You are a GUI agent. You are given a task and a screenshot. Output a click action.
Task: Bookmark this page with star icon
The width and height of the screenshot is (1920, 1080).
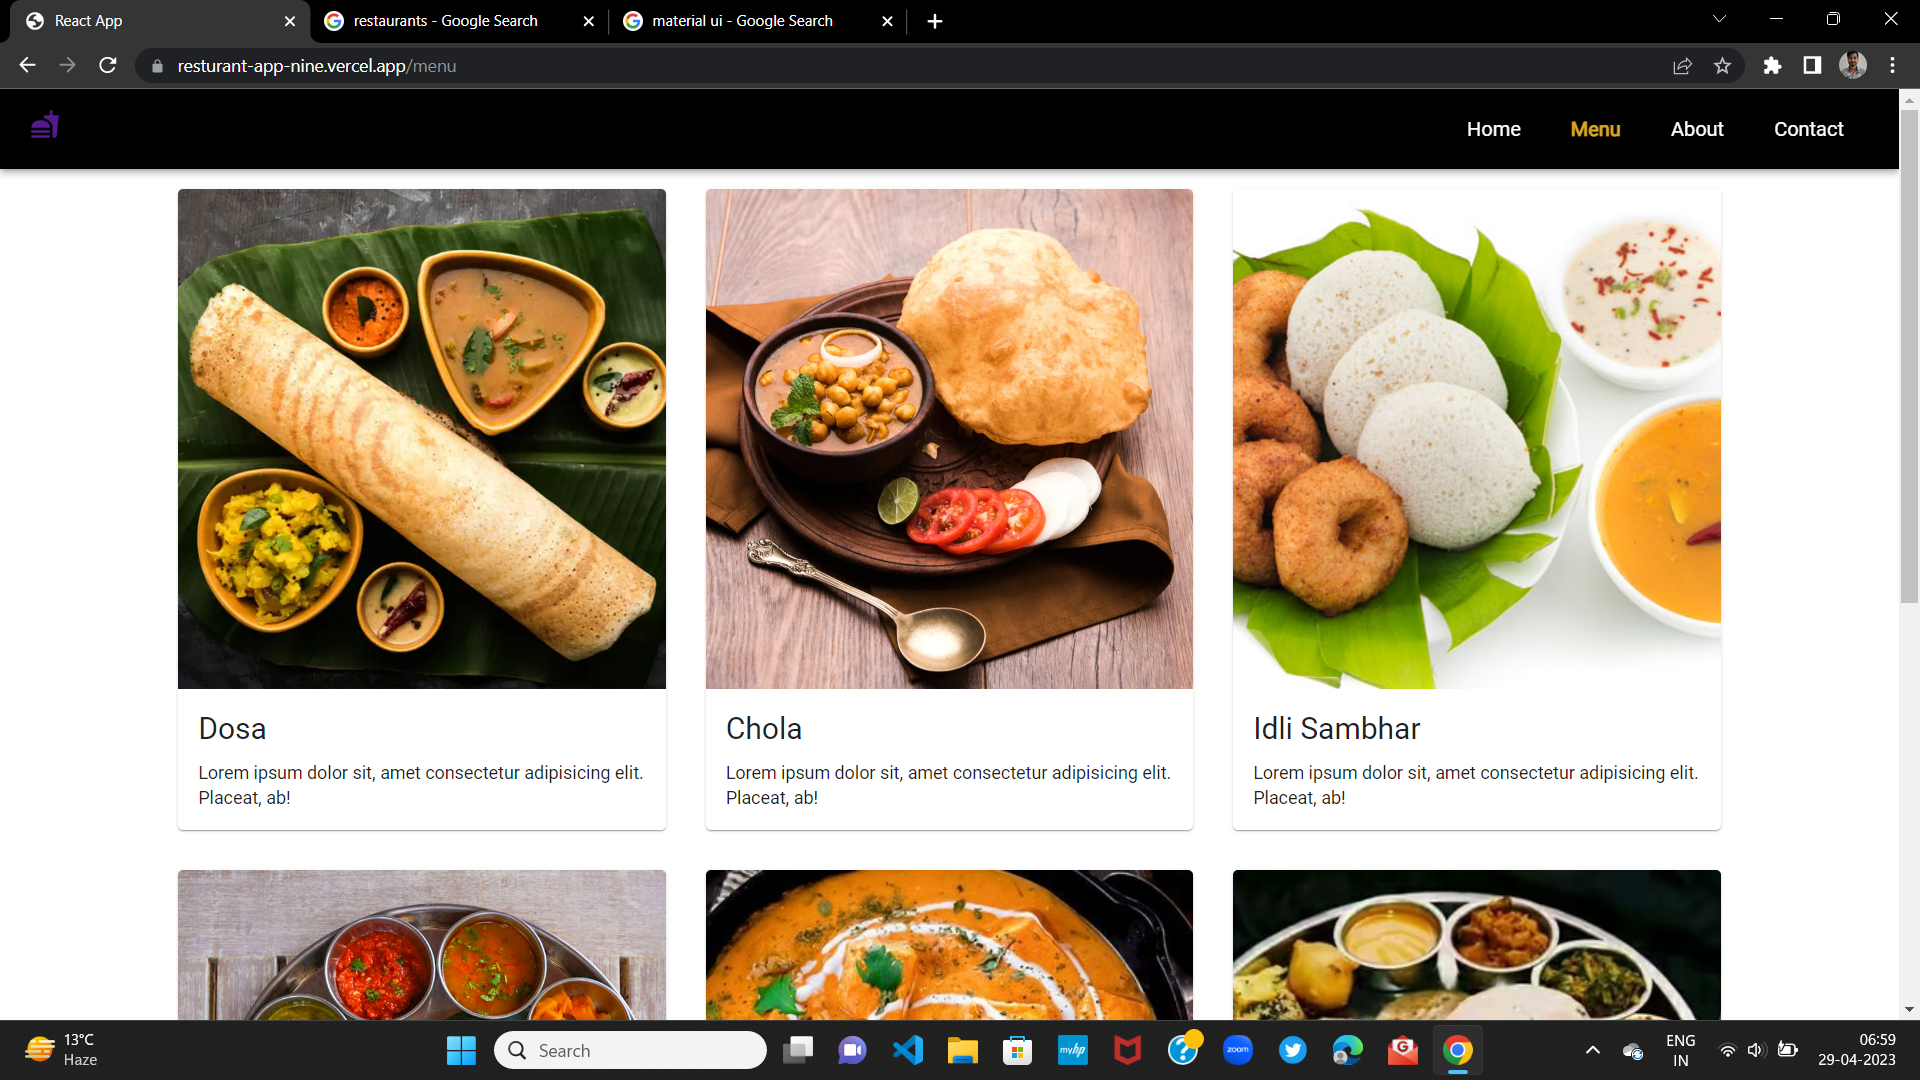pos(1722,66)
